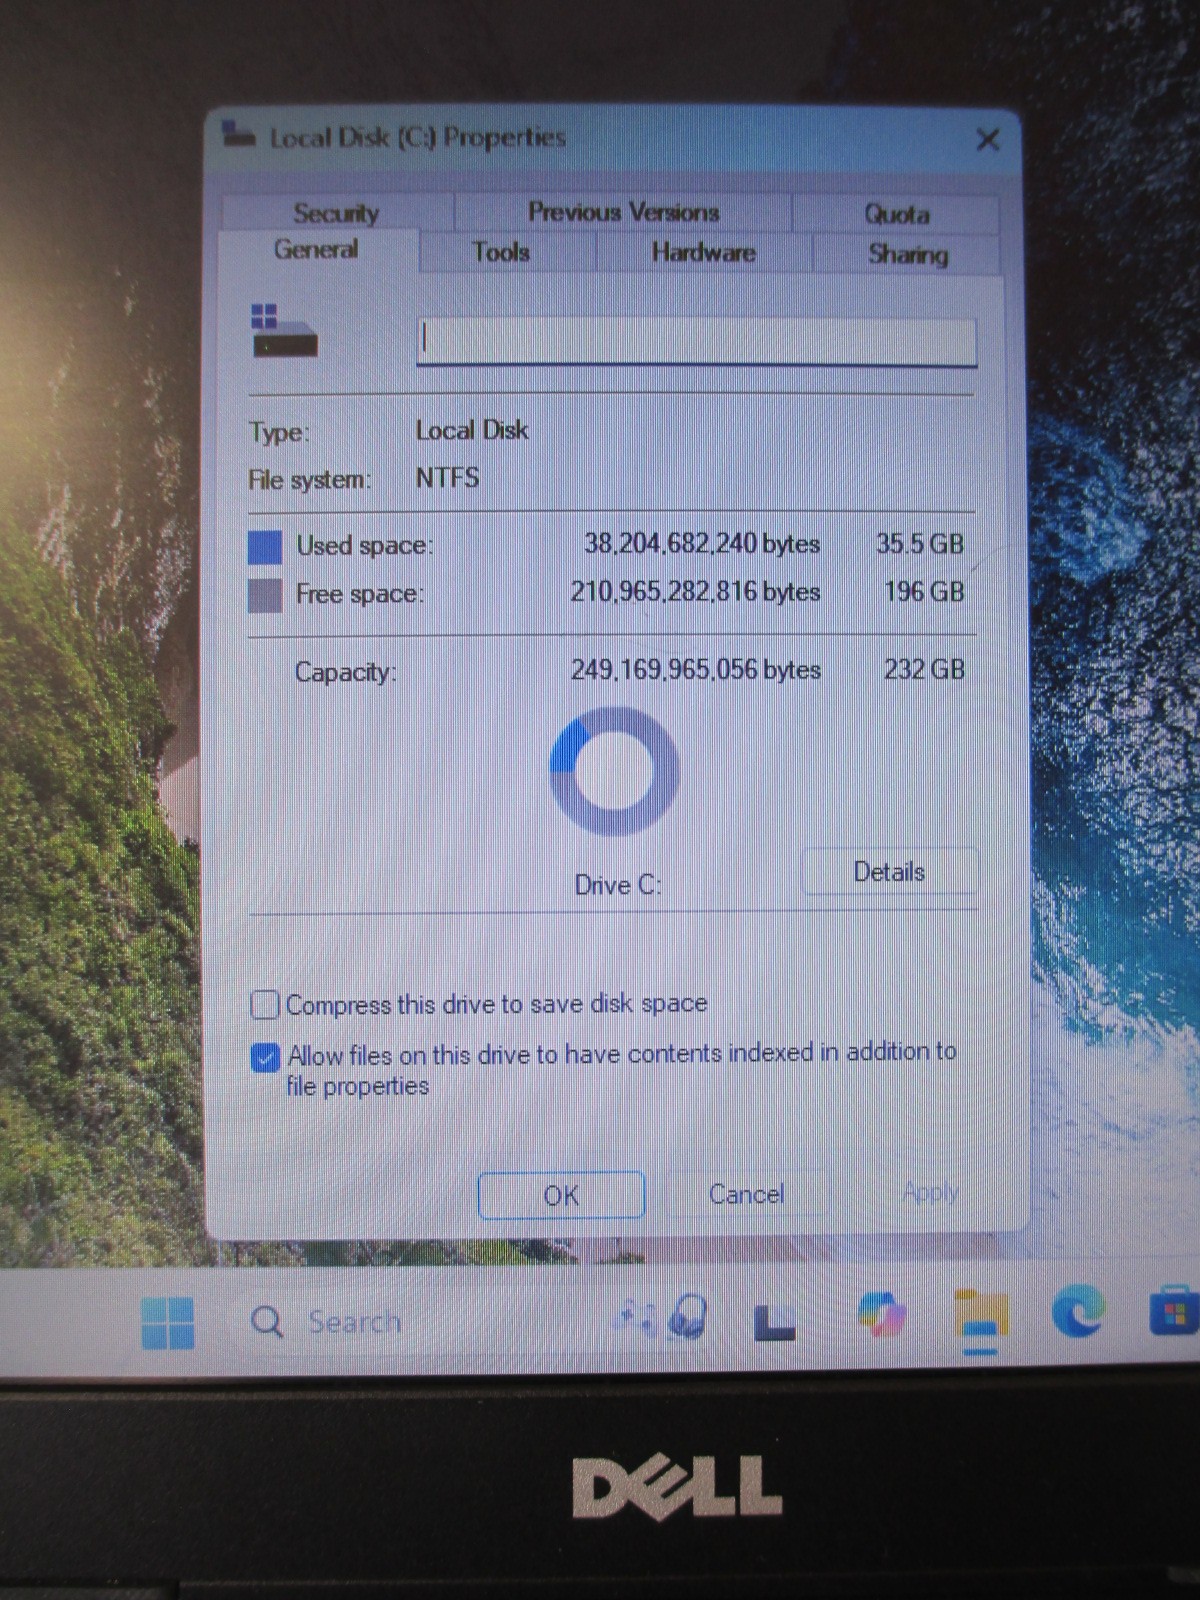Open the Tools tab
The width and height of the screenshot is (1200, 1600).
click(x=501, y=252)
